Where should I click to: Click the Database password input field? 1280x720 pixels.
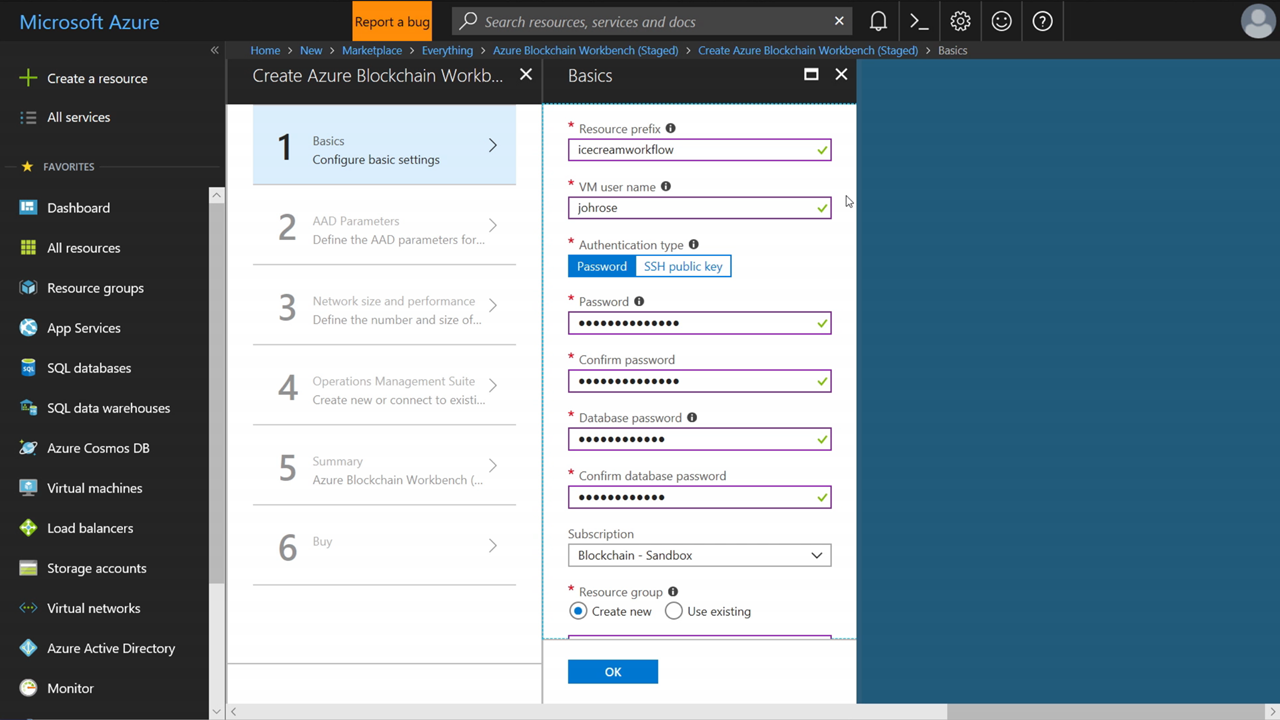(699, 439)
